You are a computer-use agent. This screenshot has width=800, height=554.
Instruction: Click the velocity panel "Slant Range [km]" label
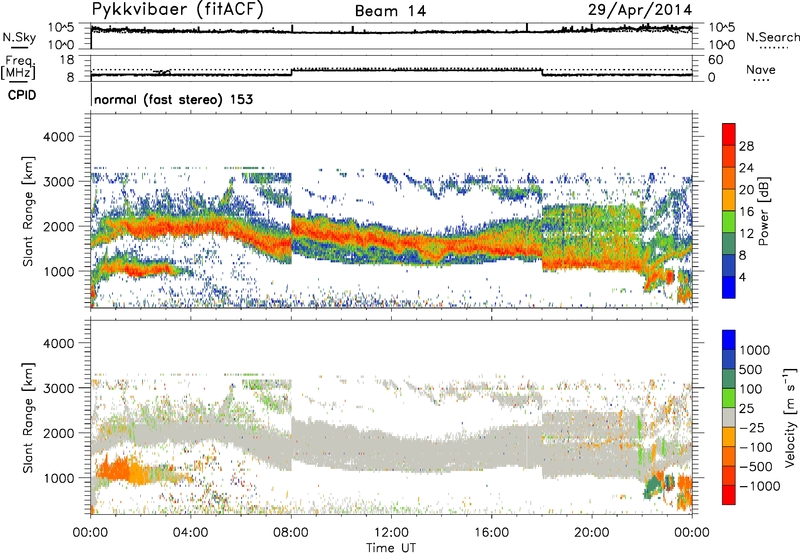pos(28,417)
